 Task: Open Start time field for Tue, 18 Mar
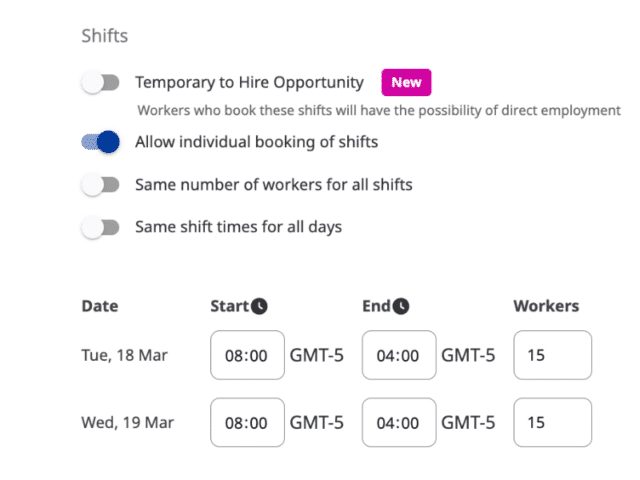248,355
